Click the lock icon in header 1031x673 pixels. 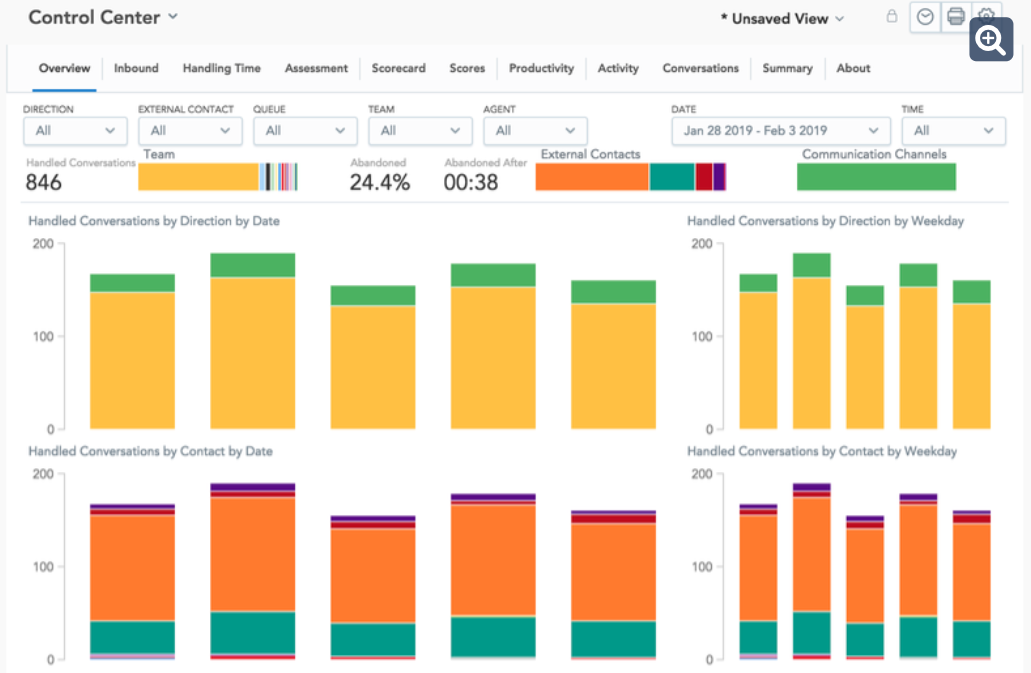[892, 16]
